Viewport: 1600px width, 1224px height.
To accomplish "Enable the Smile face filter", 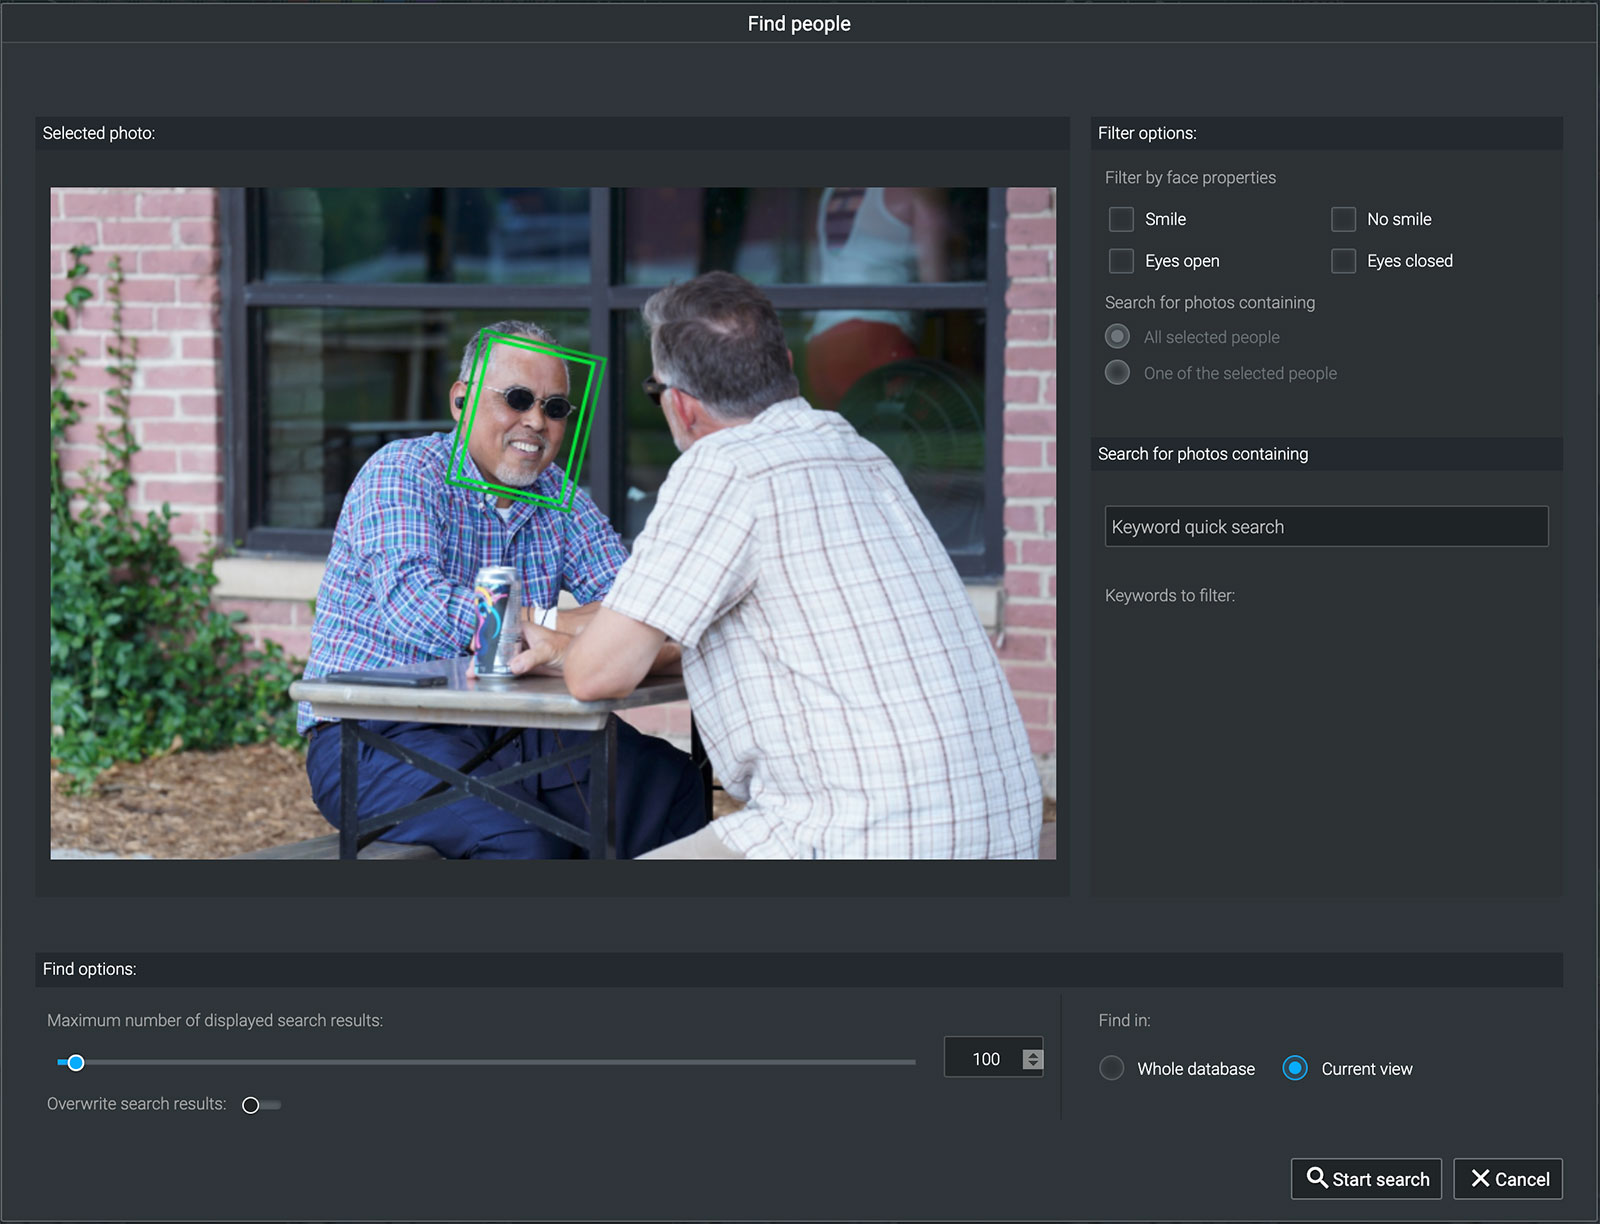I will (x=1121, y=219).
